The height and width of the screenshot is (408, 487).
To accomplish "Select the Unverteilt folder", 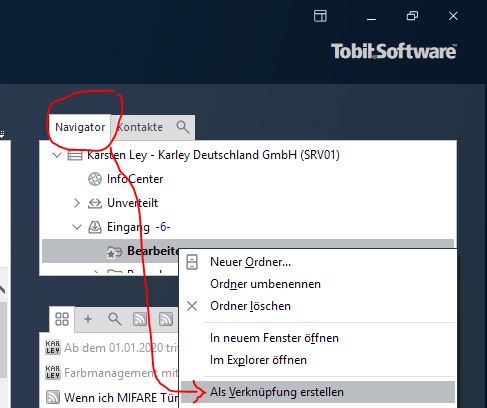I will click(132, 203).
